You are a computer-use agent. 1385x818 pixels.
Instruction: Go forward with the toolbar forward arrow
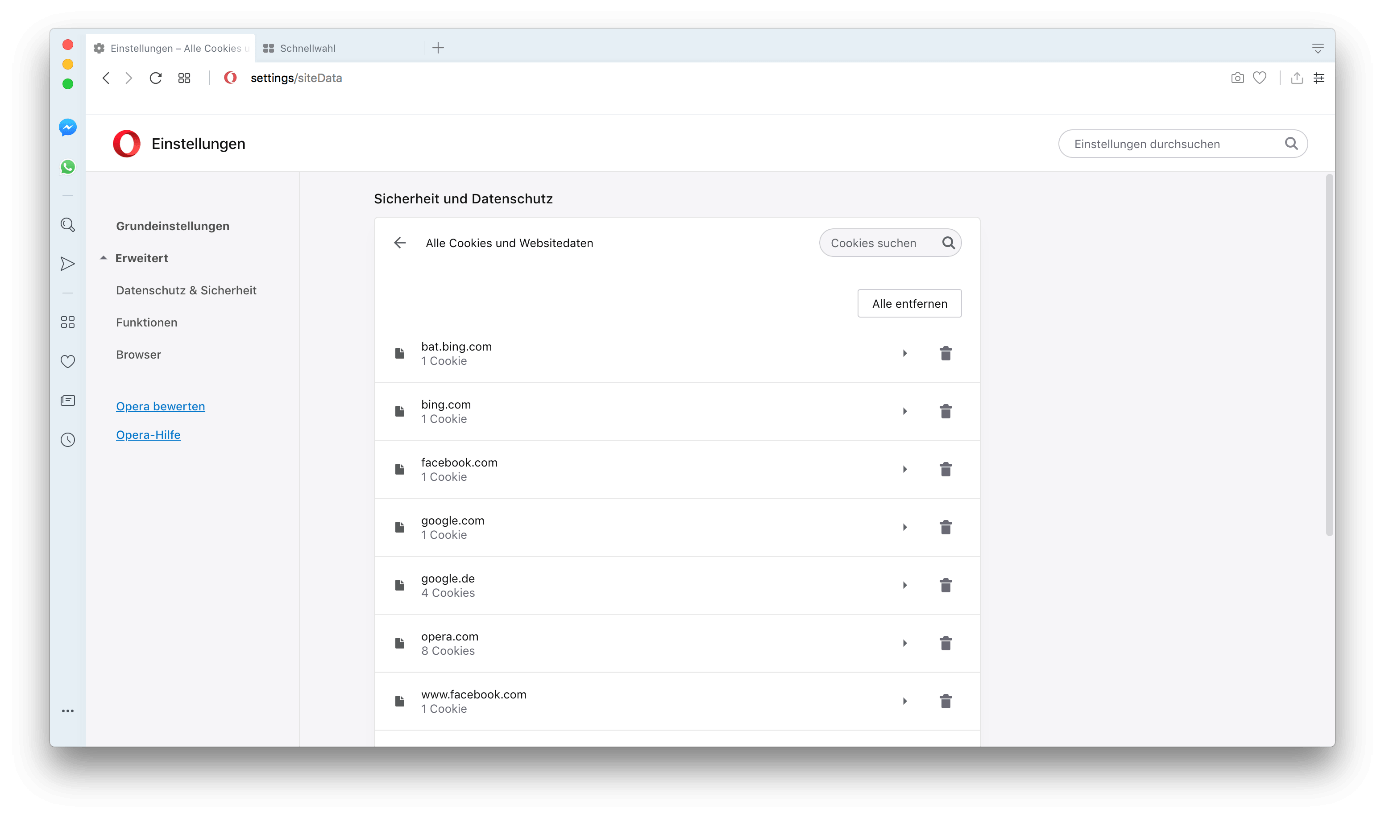[x=129, y=78]
